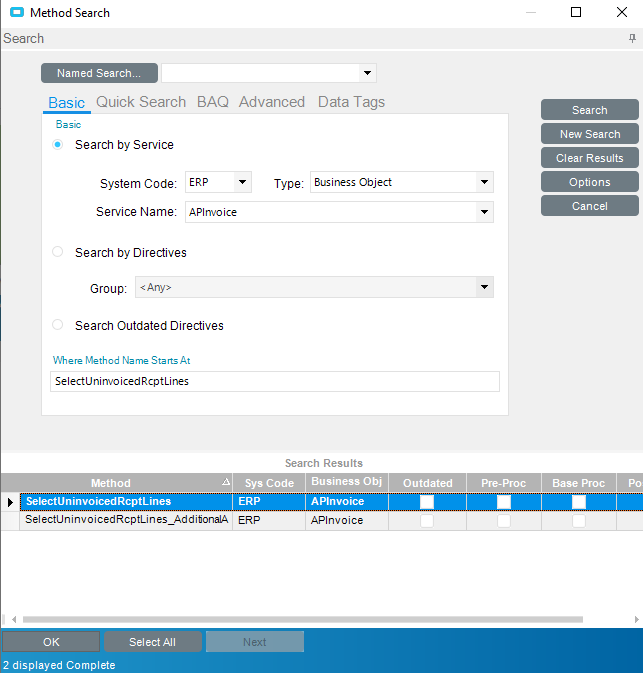
Task: Click the sort triangle in Method column header
Action: coord(226,482)
